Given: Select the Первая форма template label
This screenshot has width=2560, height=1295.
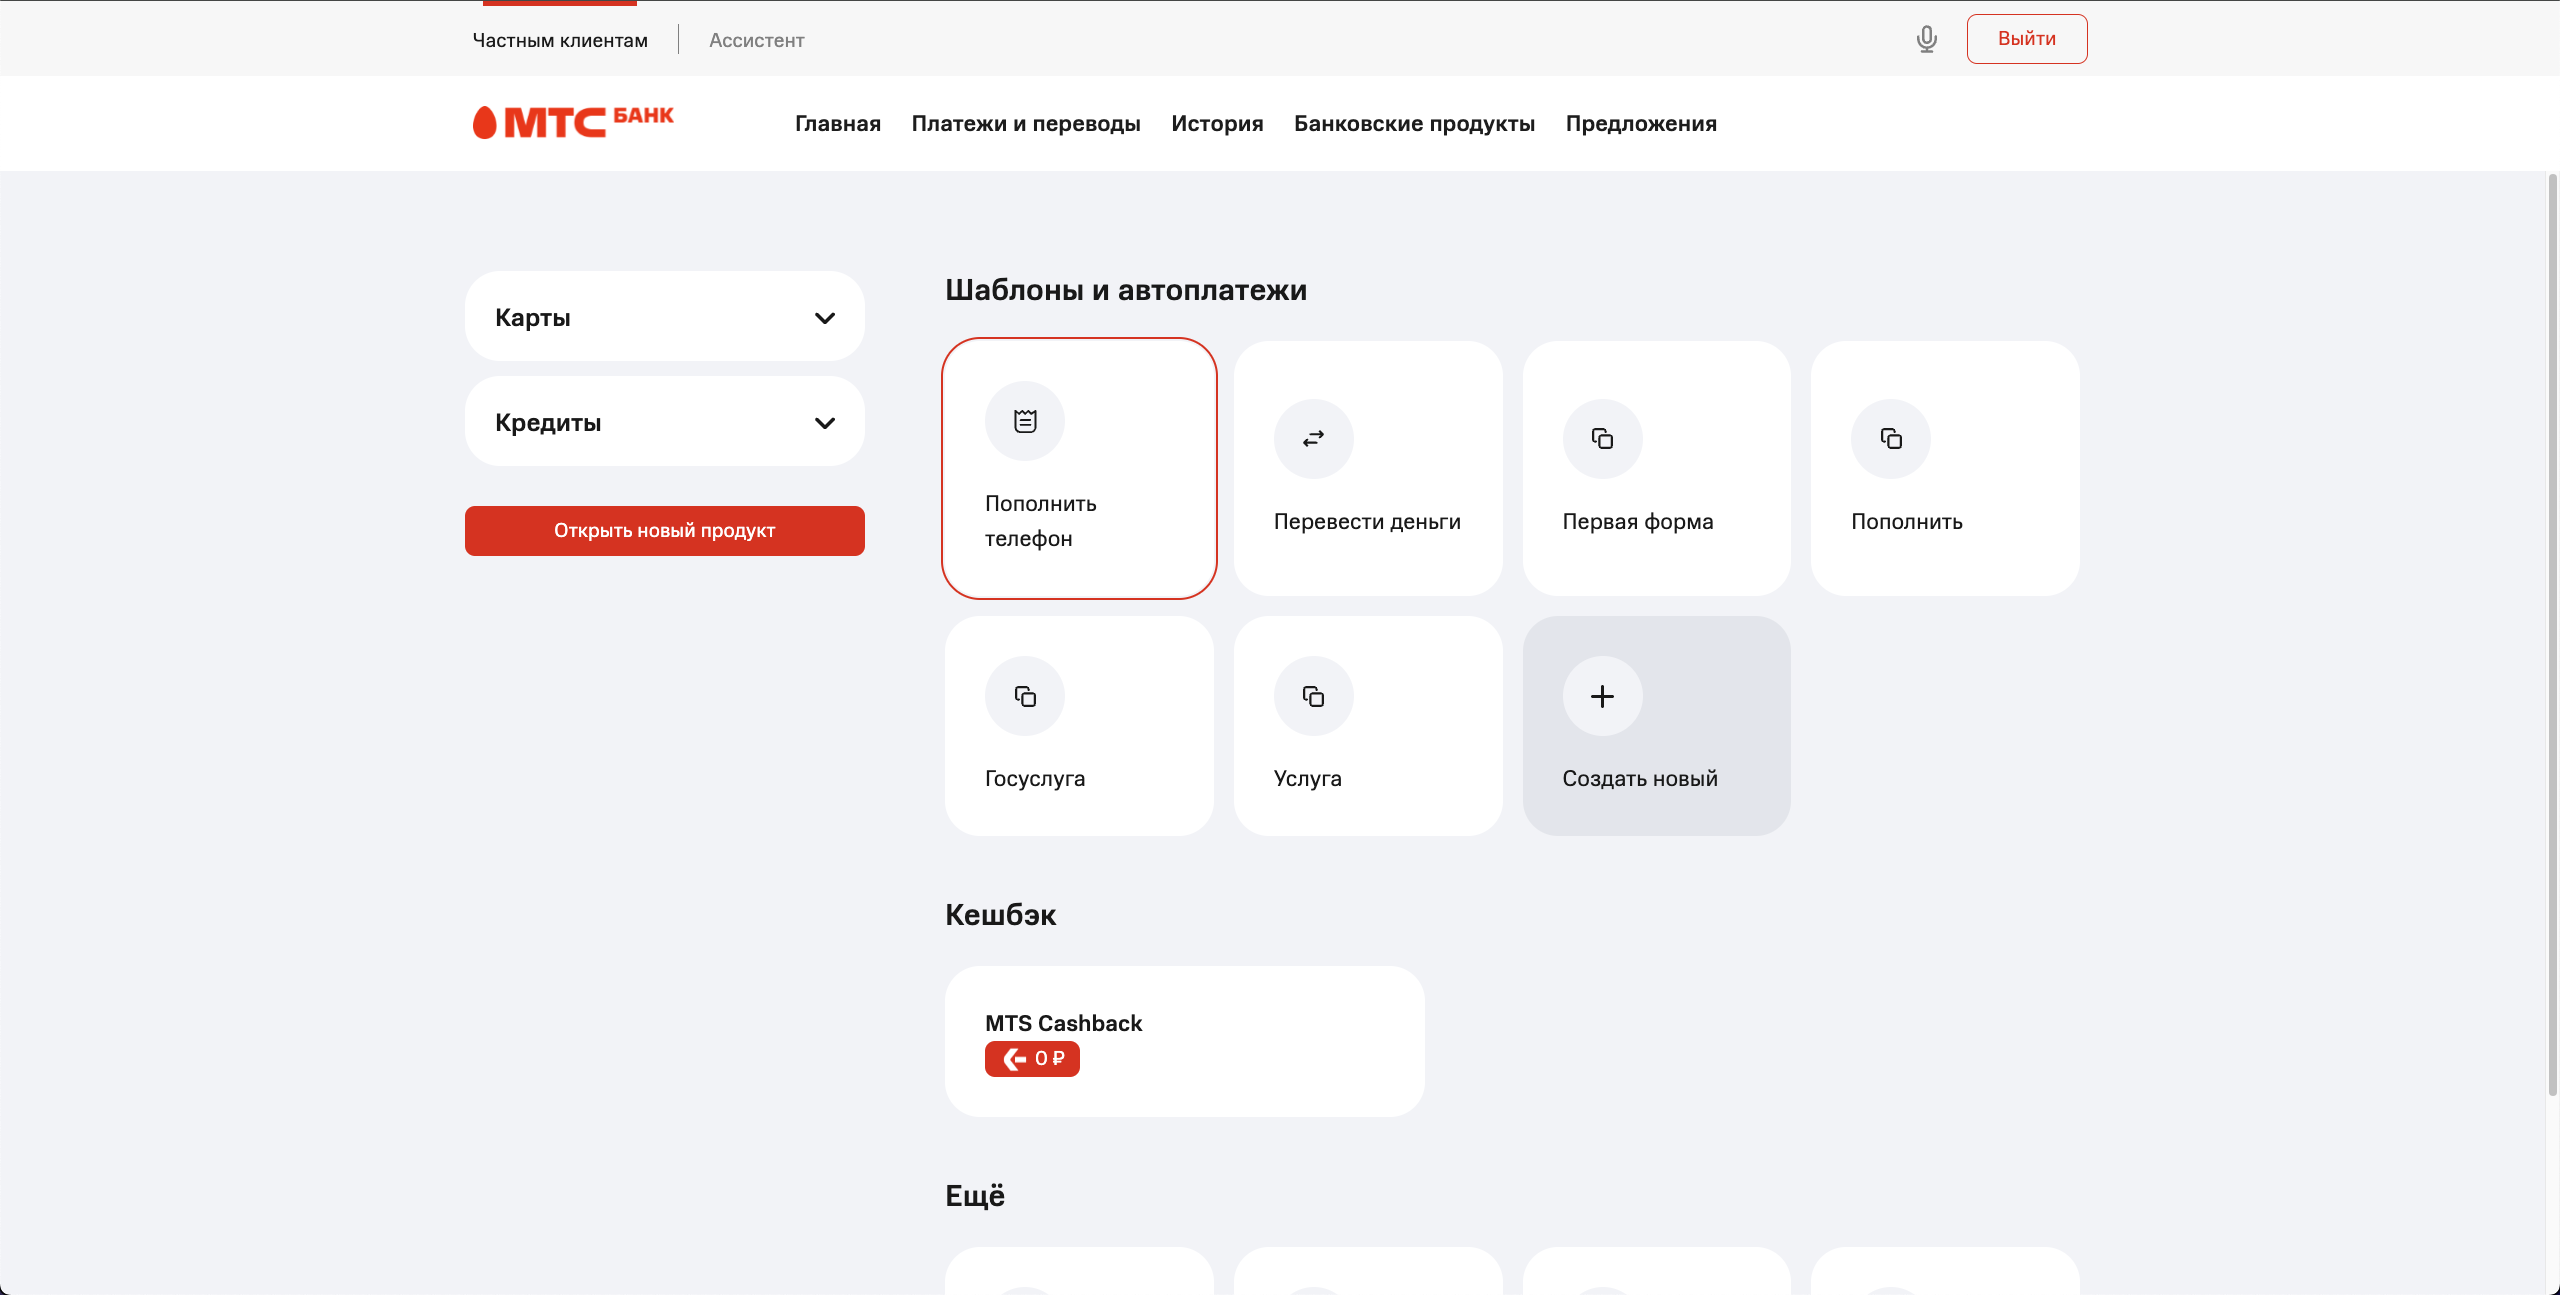Looking at the screenshot, I should pos(1638,522).
